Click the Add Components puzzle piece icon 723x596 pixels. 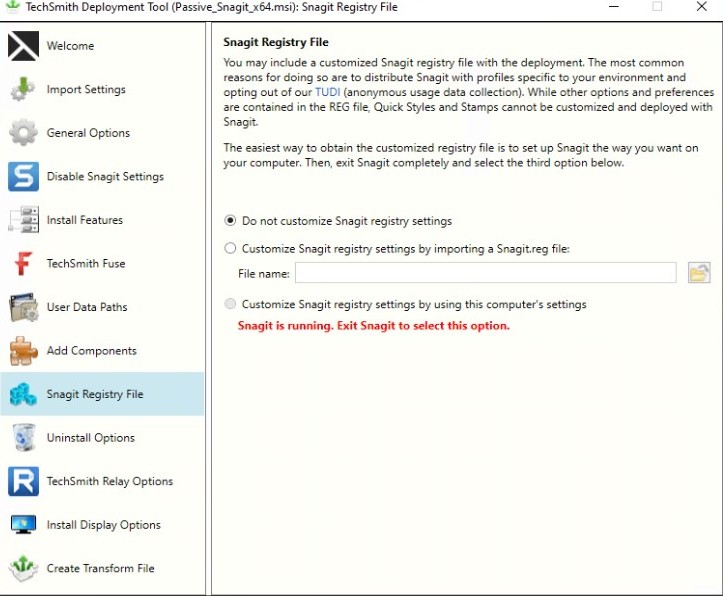coord(23,350)
